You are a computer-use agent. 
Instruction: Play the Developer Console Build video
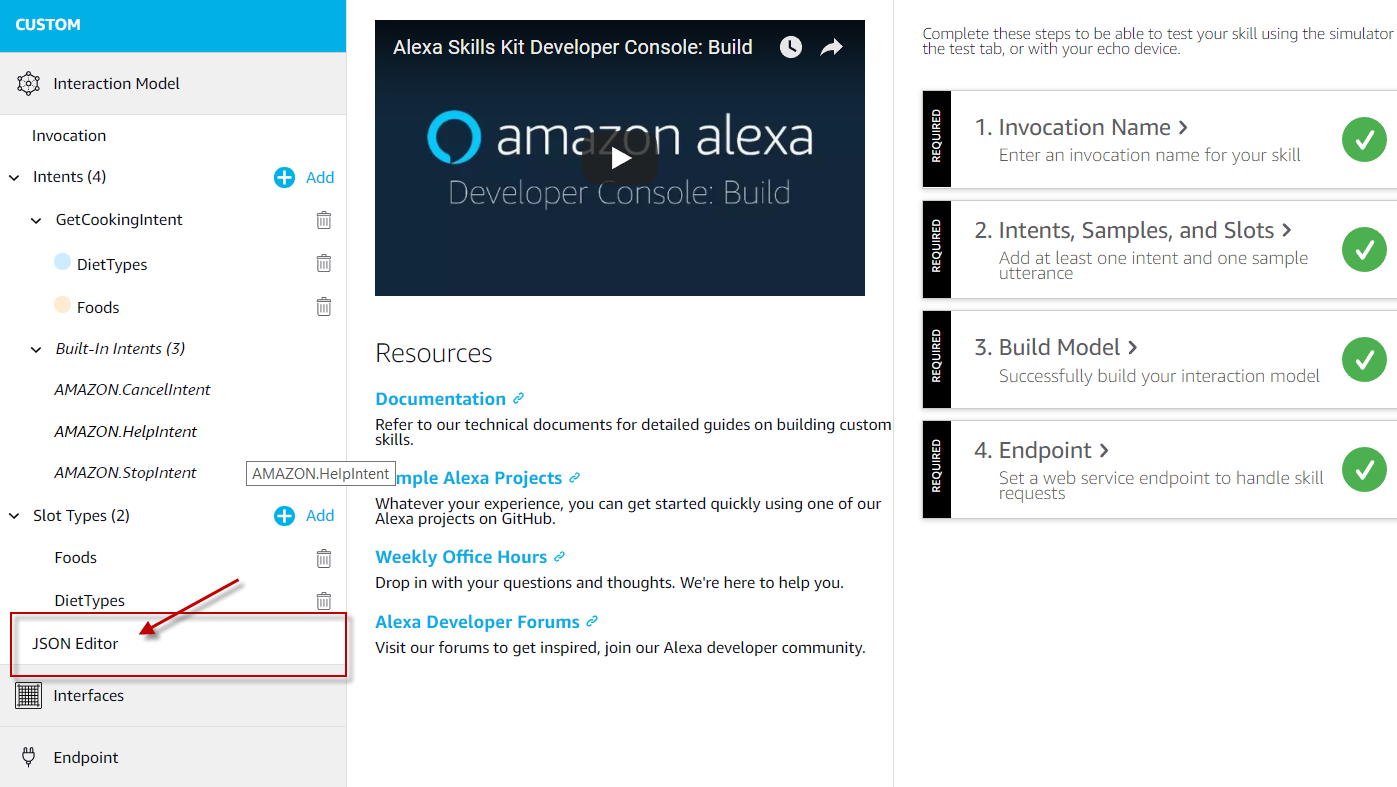click(620, 158)
